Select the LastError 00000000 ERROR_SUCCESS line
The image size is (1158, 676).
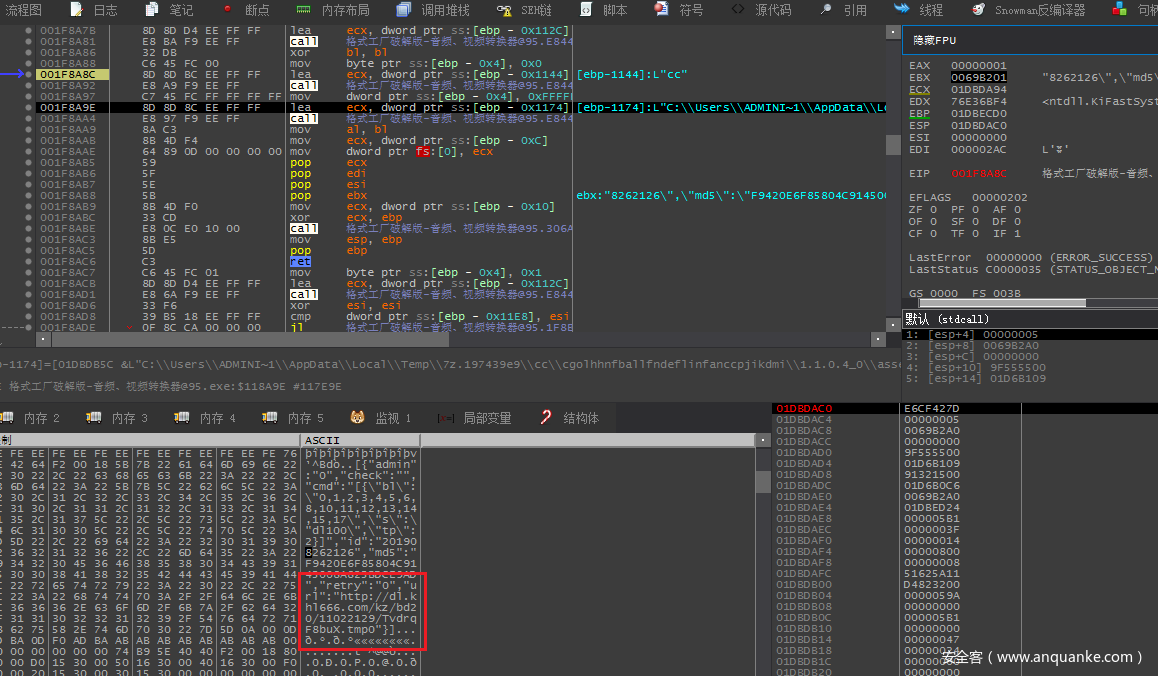[1030, 257]
